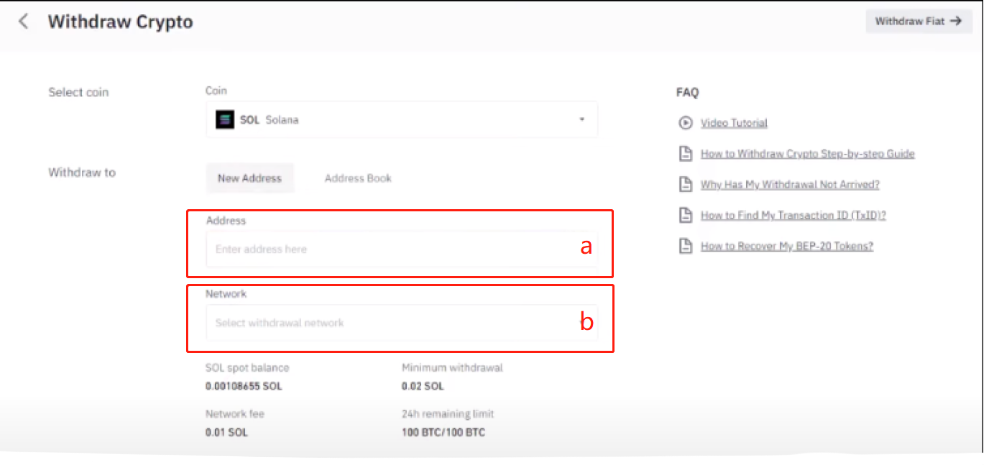This screenshot has height=465, width=984.
Task: Expand the coin dropdown caret
Action: tap(582, 119)
